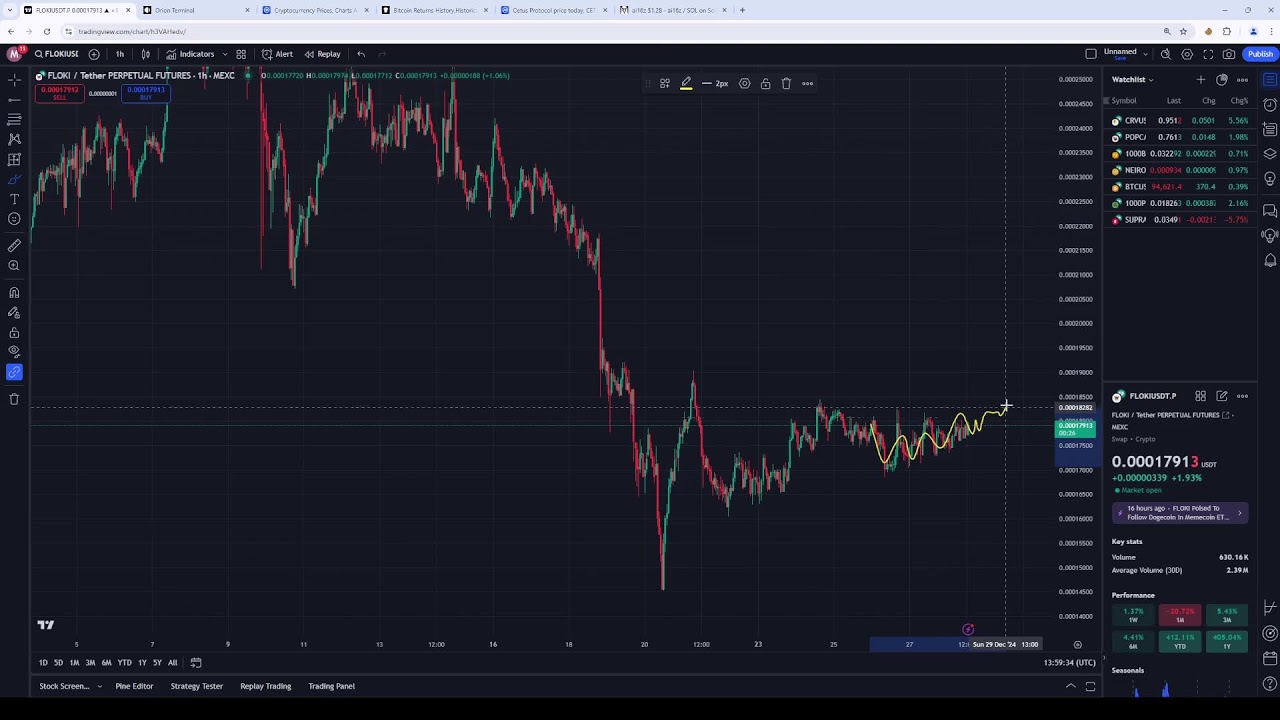This screenshot has height=720, width=1280.
Task: Open the Fibonacci tools in left toolbar
Action: (14, 119)
